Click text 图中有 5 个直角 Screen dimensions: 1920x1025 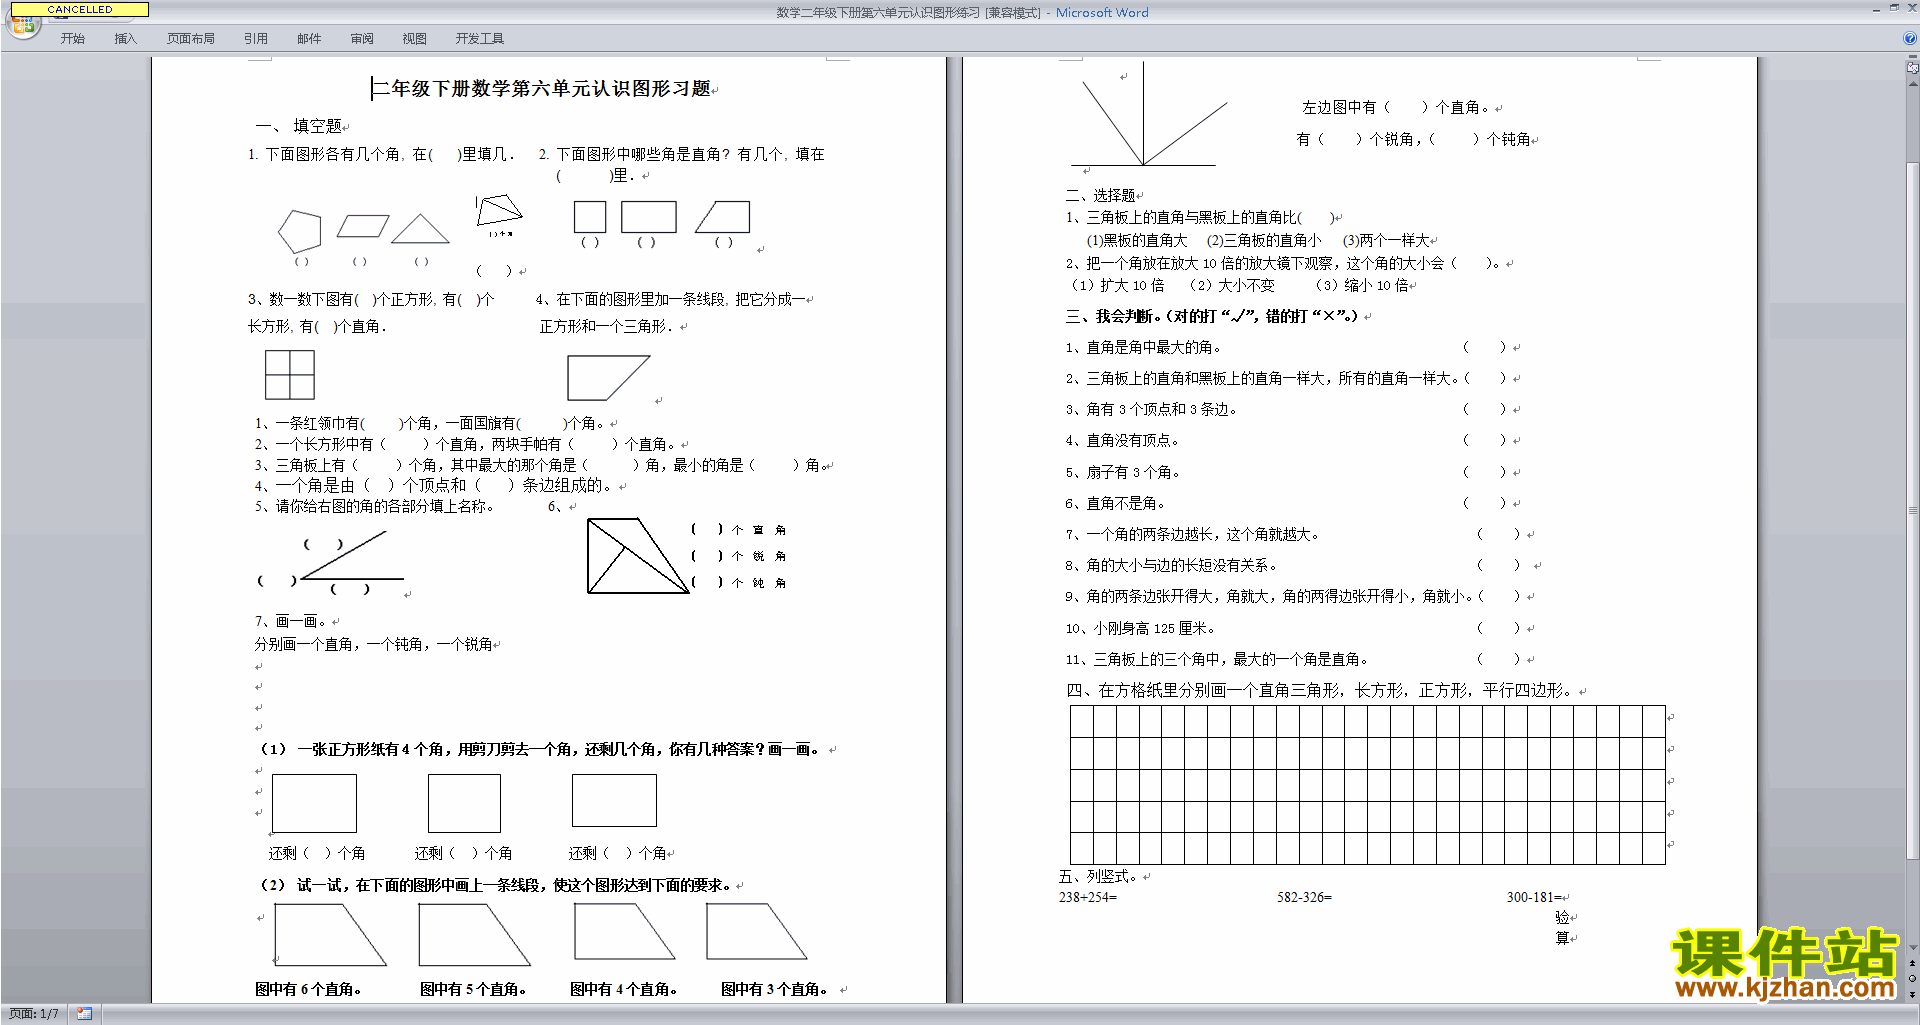(x=473, y=989)
